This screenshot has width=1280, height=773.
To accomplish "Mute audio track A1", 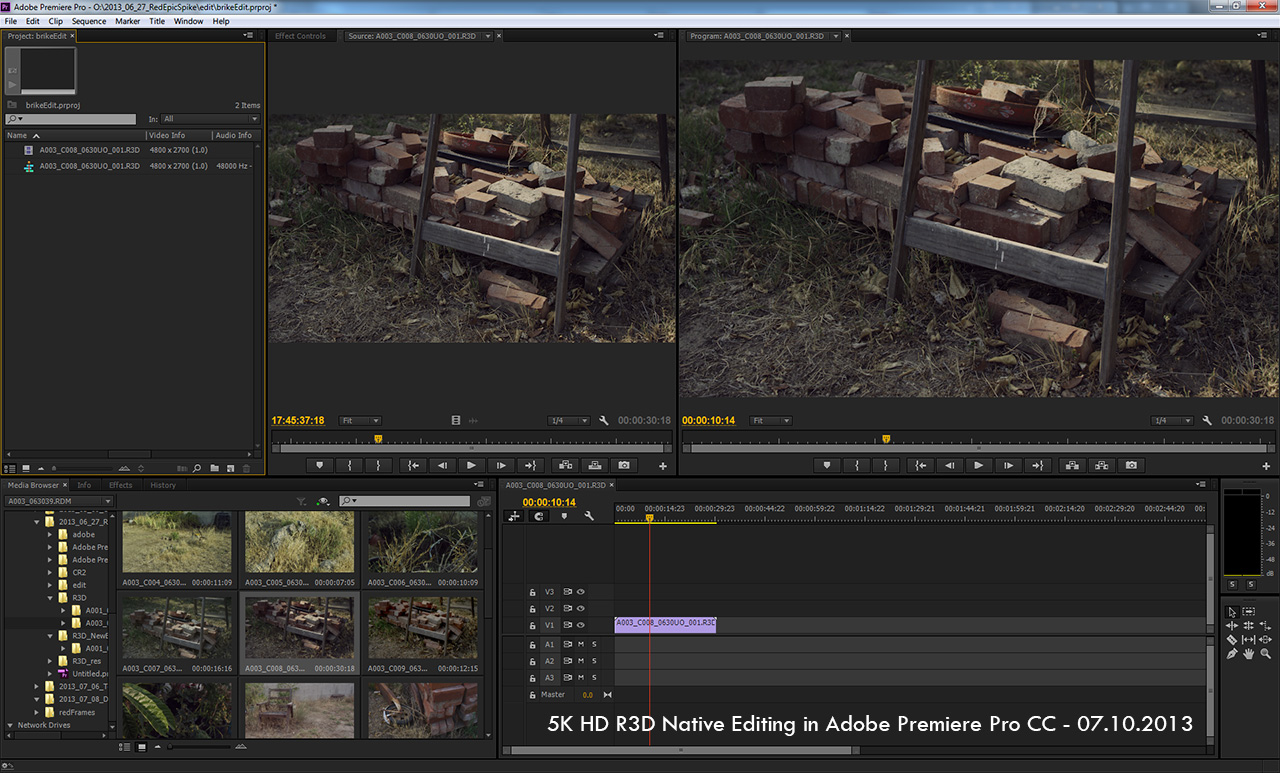I will tap(581, 644).
